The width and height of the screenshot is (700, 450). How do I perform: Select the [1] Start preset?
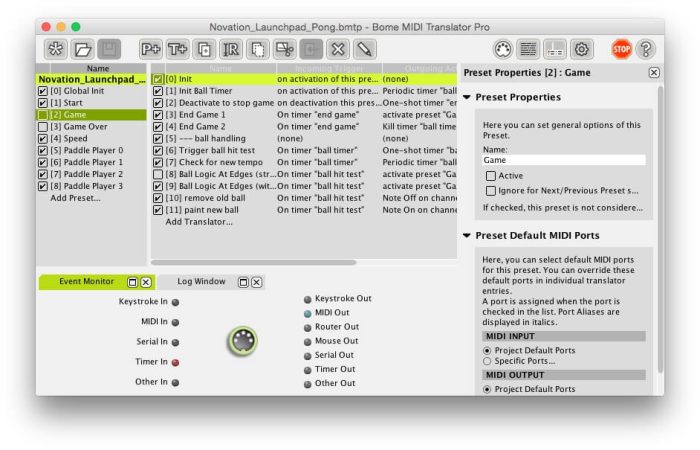(x=91, y=103)
